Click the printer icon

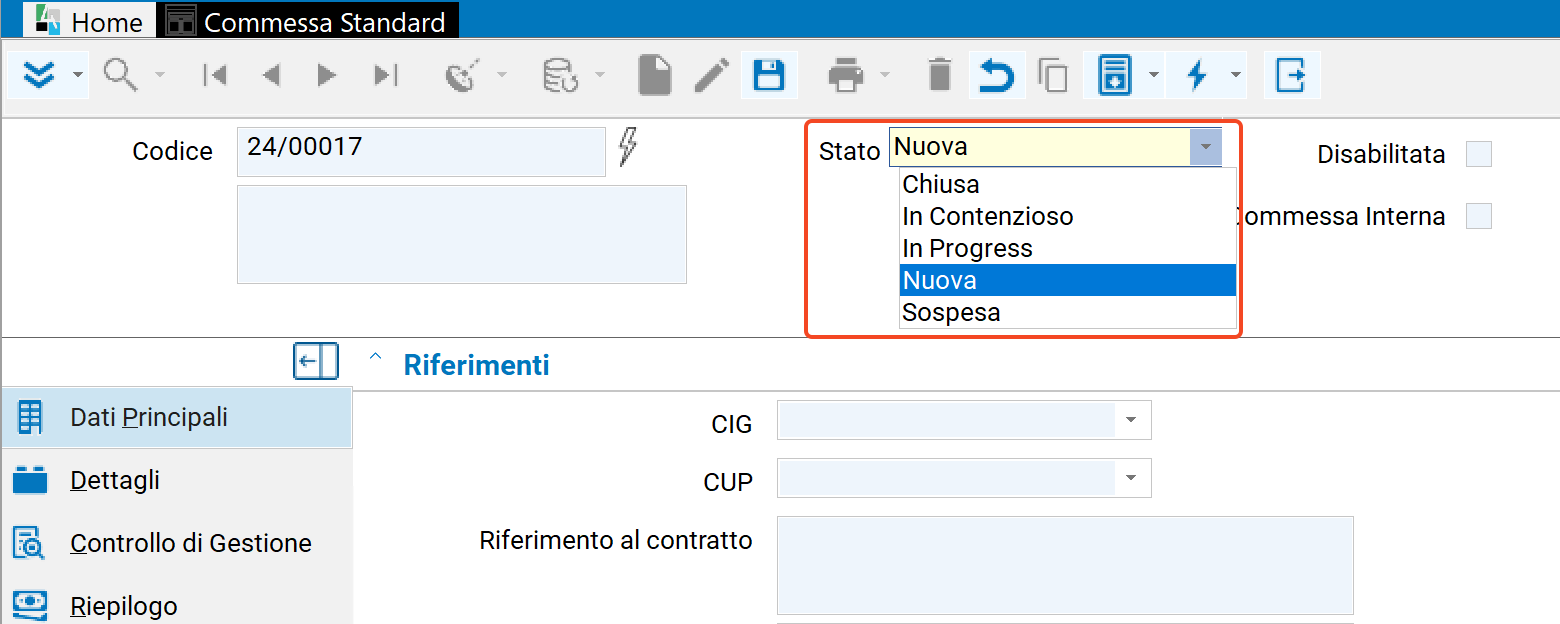point(845,75)
